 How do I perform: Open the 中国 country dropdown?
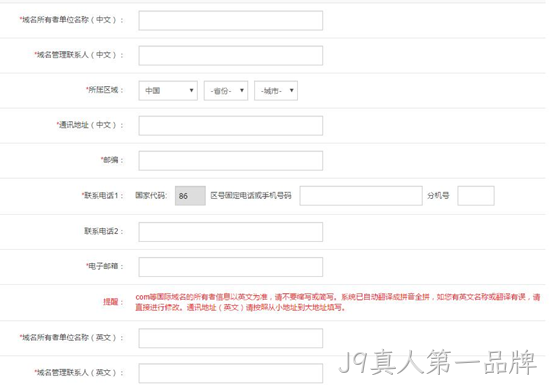coord(168,91)
